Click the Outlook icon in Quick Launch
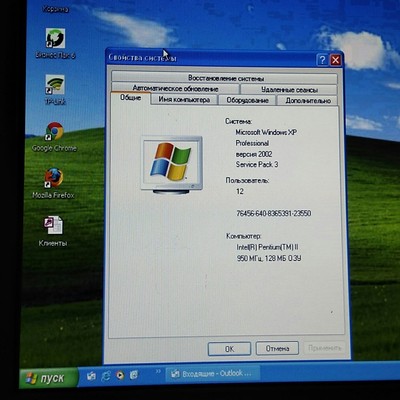The height and width of the screenshot is (400, 400). click(91, 376)
